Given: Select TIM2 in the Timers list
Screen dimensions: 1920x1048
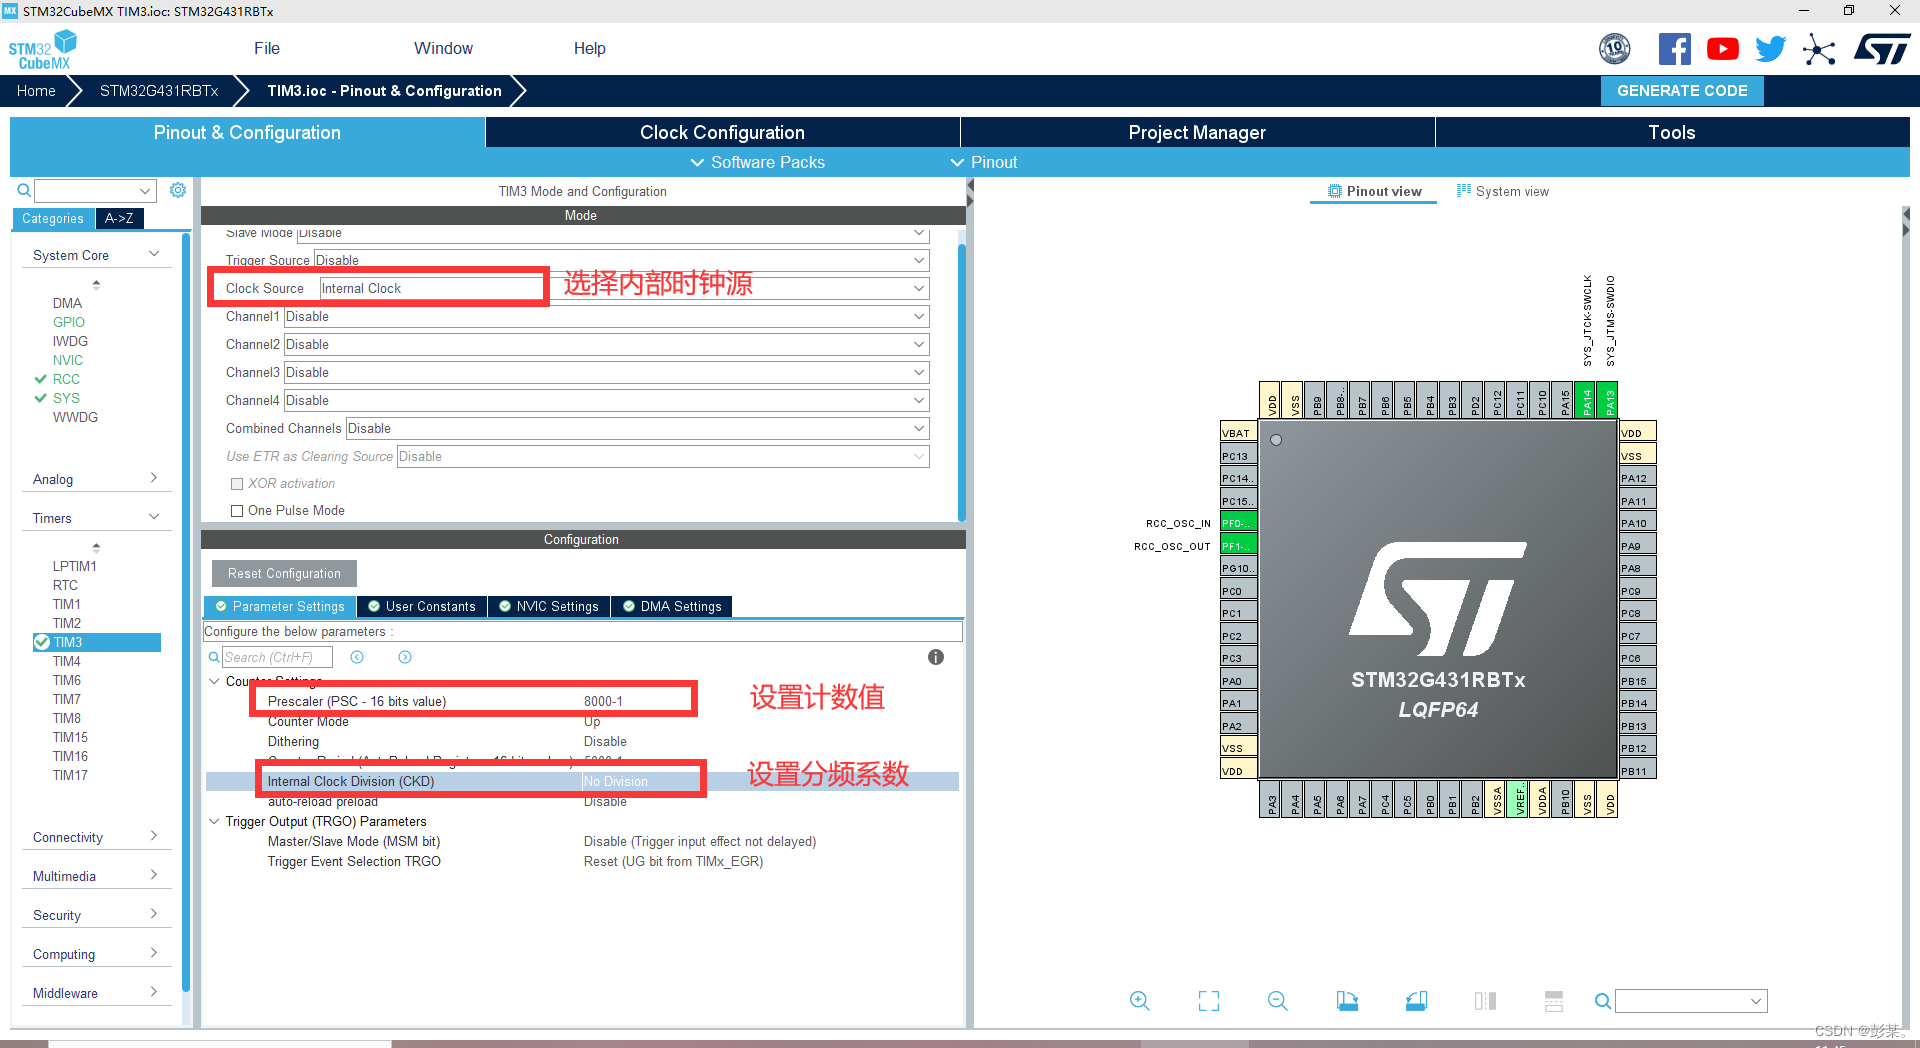Looking at the screenshot, I should point(67,623).
